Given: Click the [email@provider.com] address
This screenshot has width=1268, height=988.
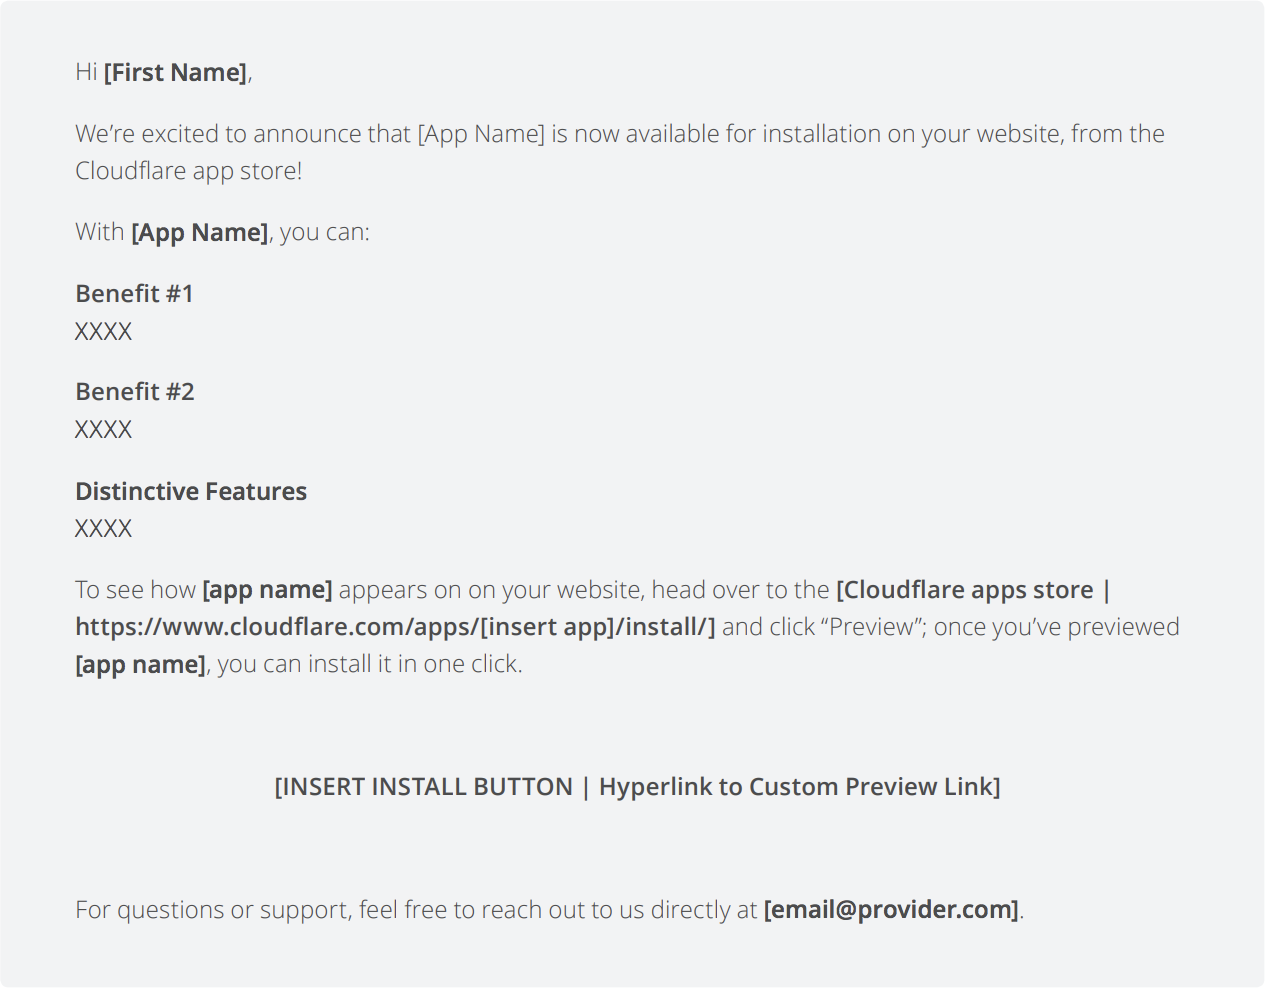Looking at the screenshot, I should point(892,910).
